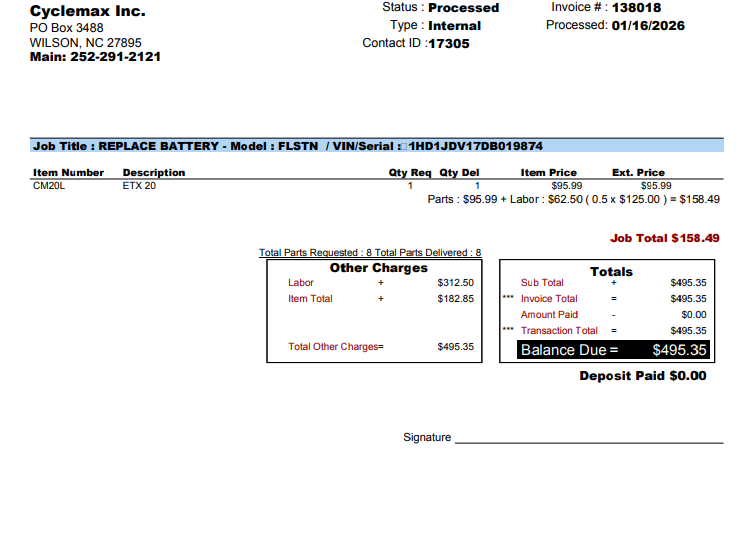The image size is (744, 550).
Task: Select the processed date 01/16/2026
Action: tap(648, 26)
